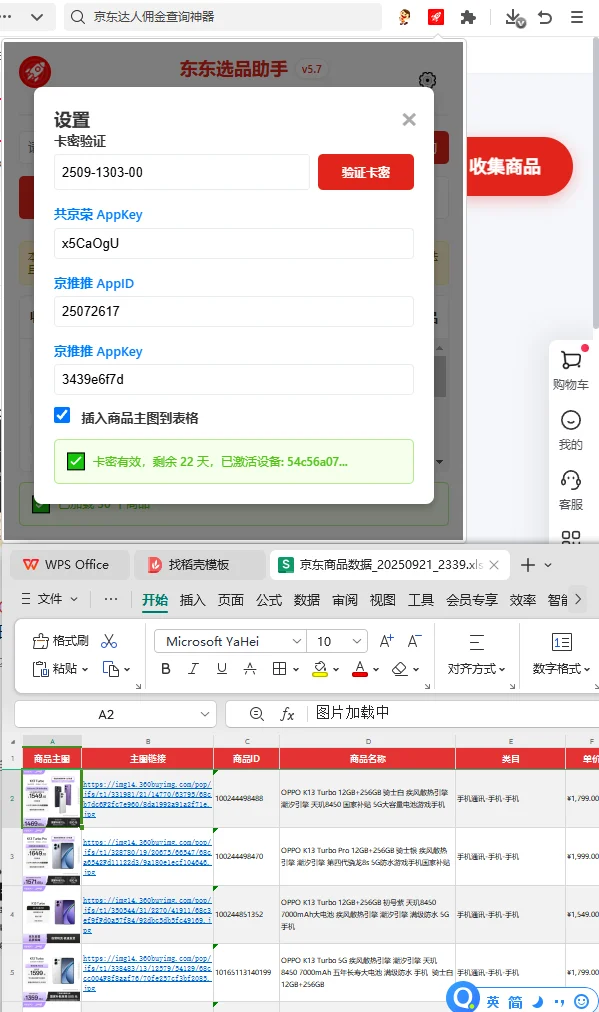Open the 文件 menu
This screenshot has width=599, height=1012.
click(50, 599)
